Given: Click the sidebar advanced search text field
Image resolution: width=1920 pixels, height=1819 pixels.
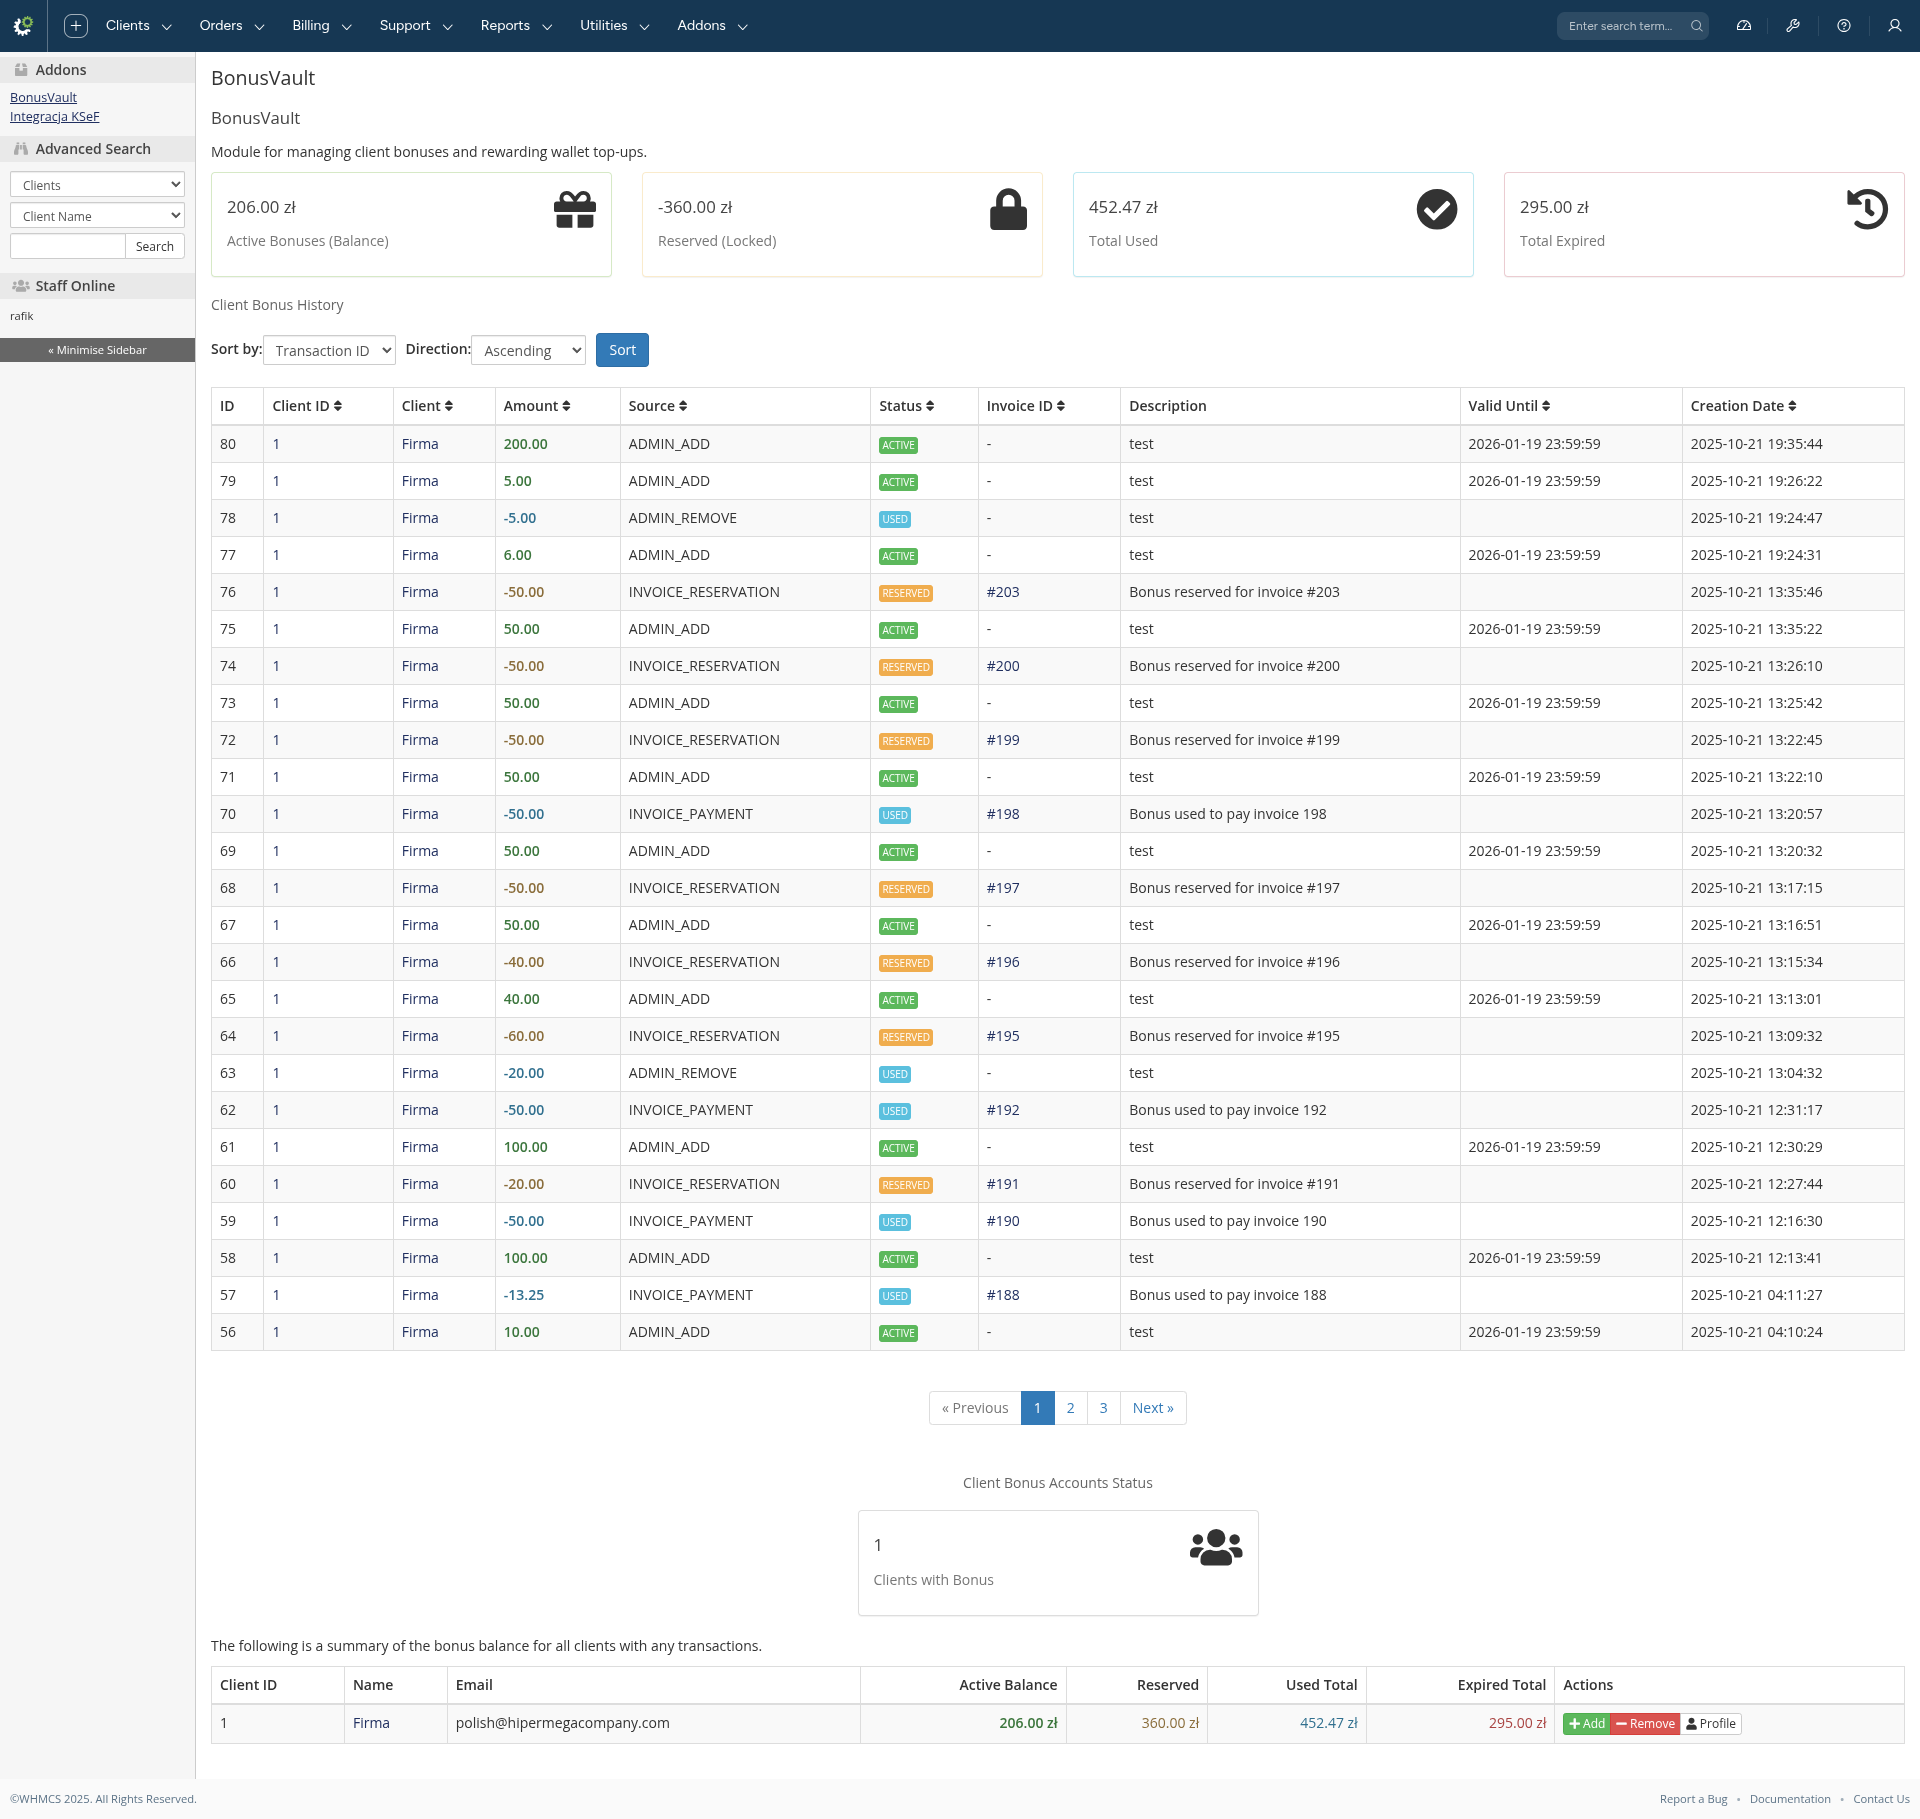Looking at the screenshot, I should tap(67, 246).
